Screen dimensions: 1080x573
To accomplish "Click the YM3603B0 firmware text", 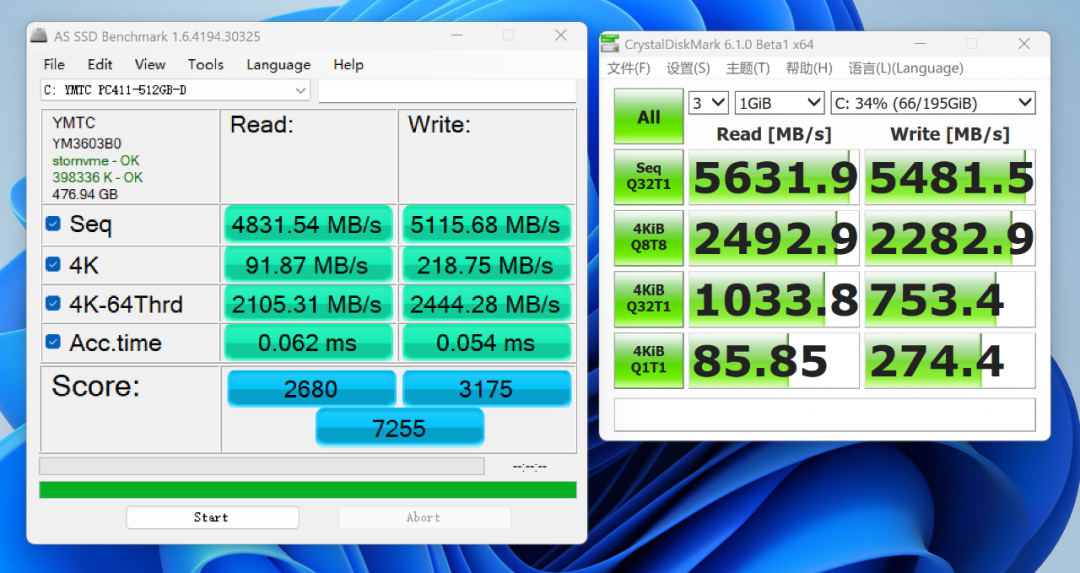I will tap(87, 143).
